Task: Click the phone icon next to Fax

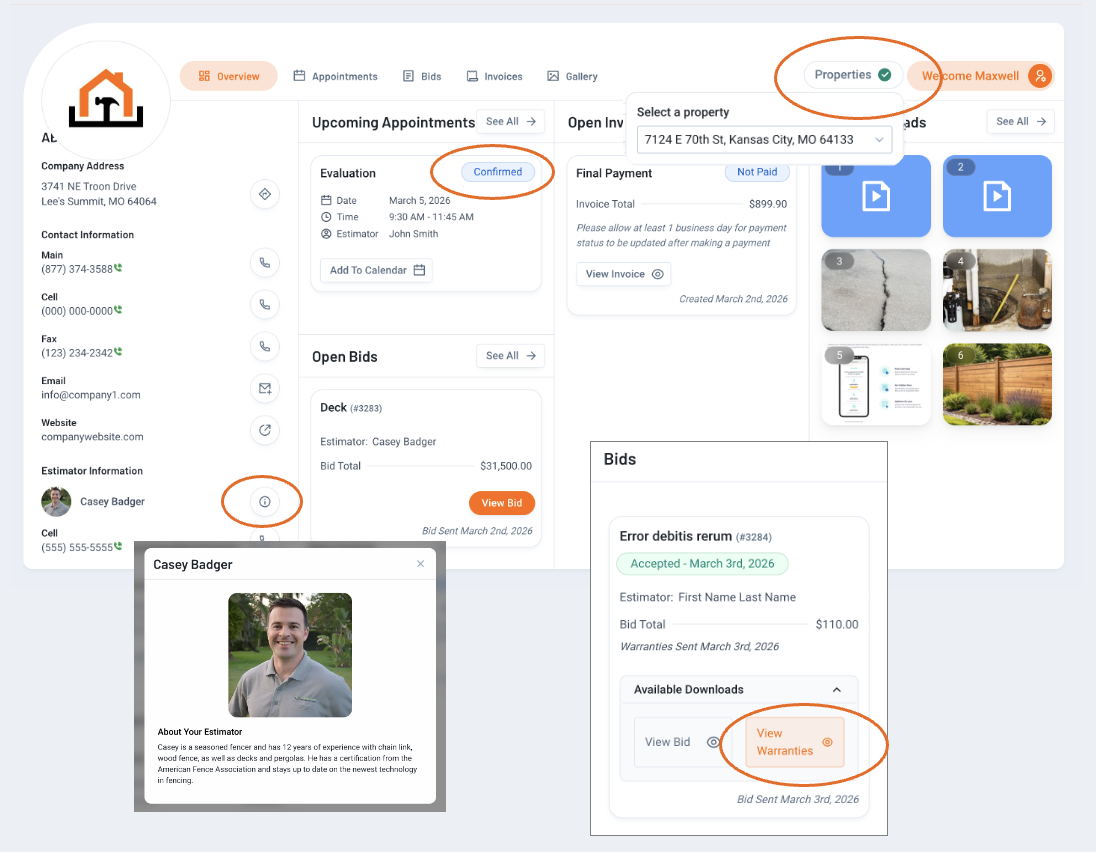Action: tap(265, 347)
